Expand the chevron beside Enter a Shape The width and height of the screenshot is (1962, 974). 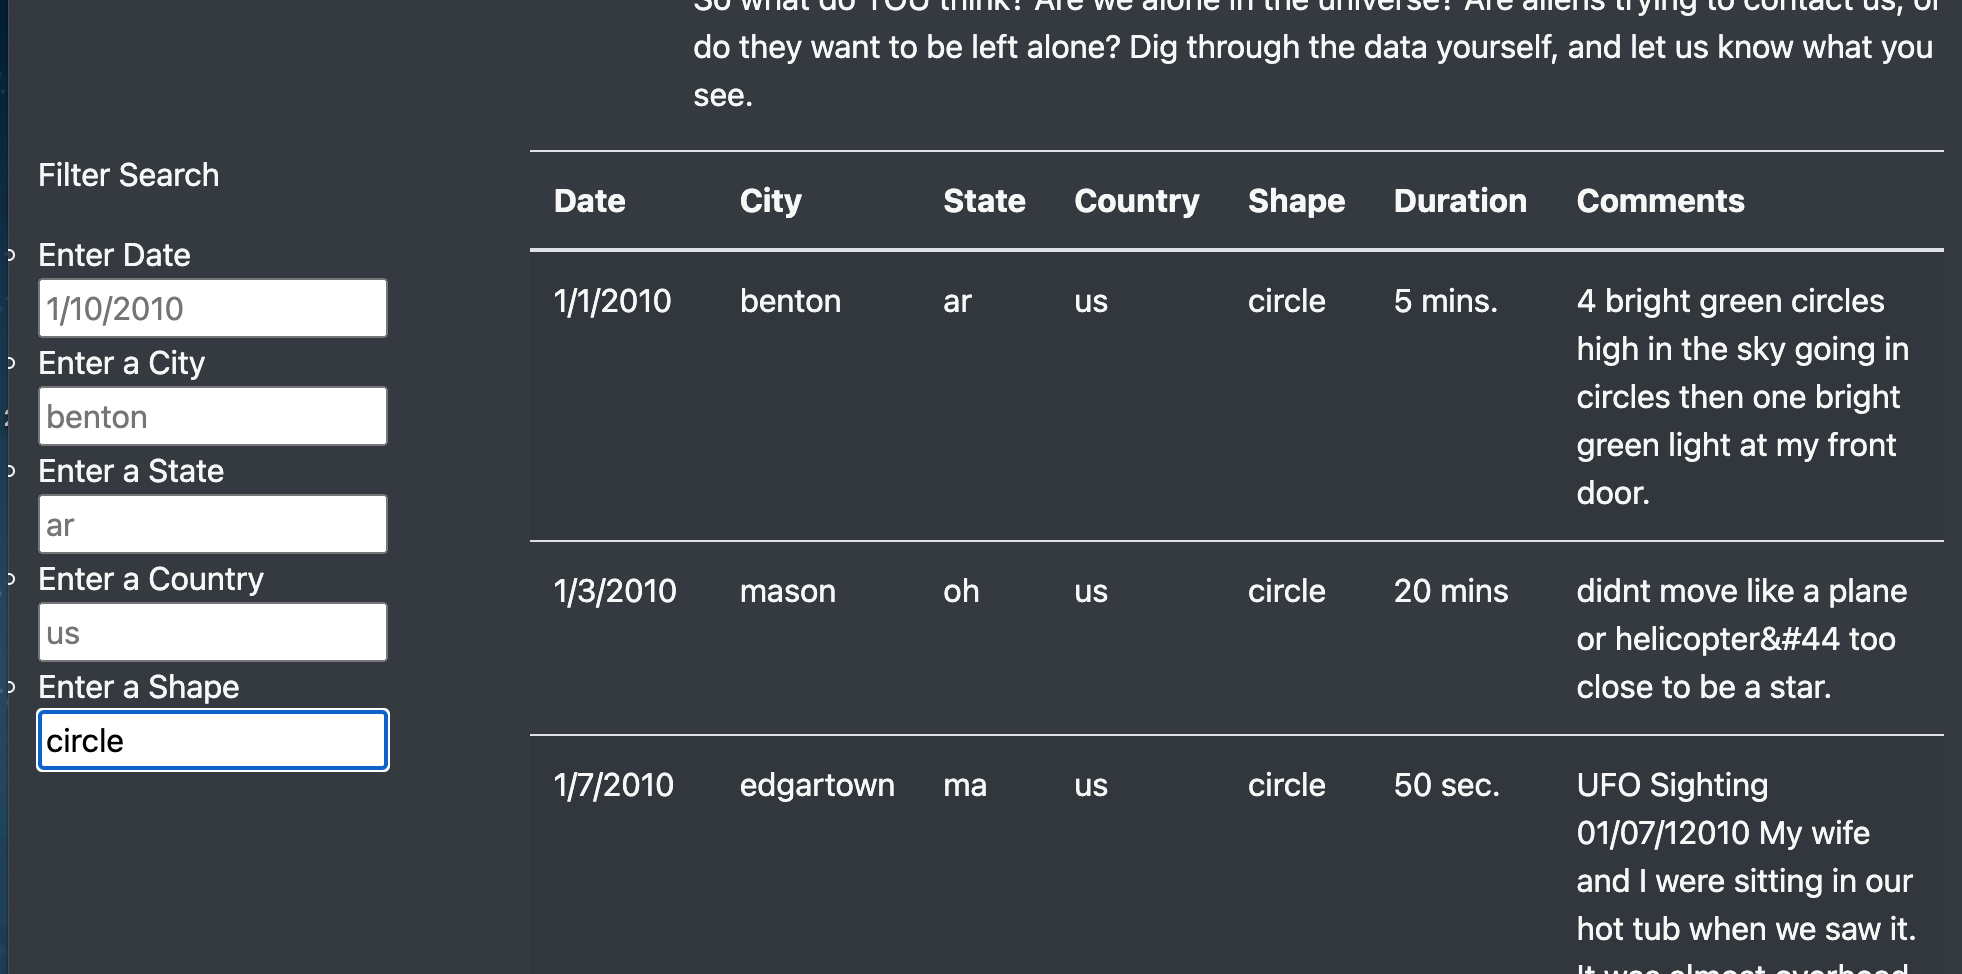[x=10, y=685]
